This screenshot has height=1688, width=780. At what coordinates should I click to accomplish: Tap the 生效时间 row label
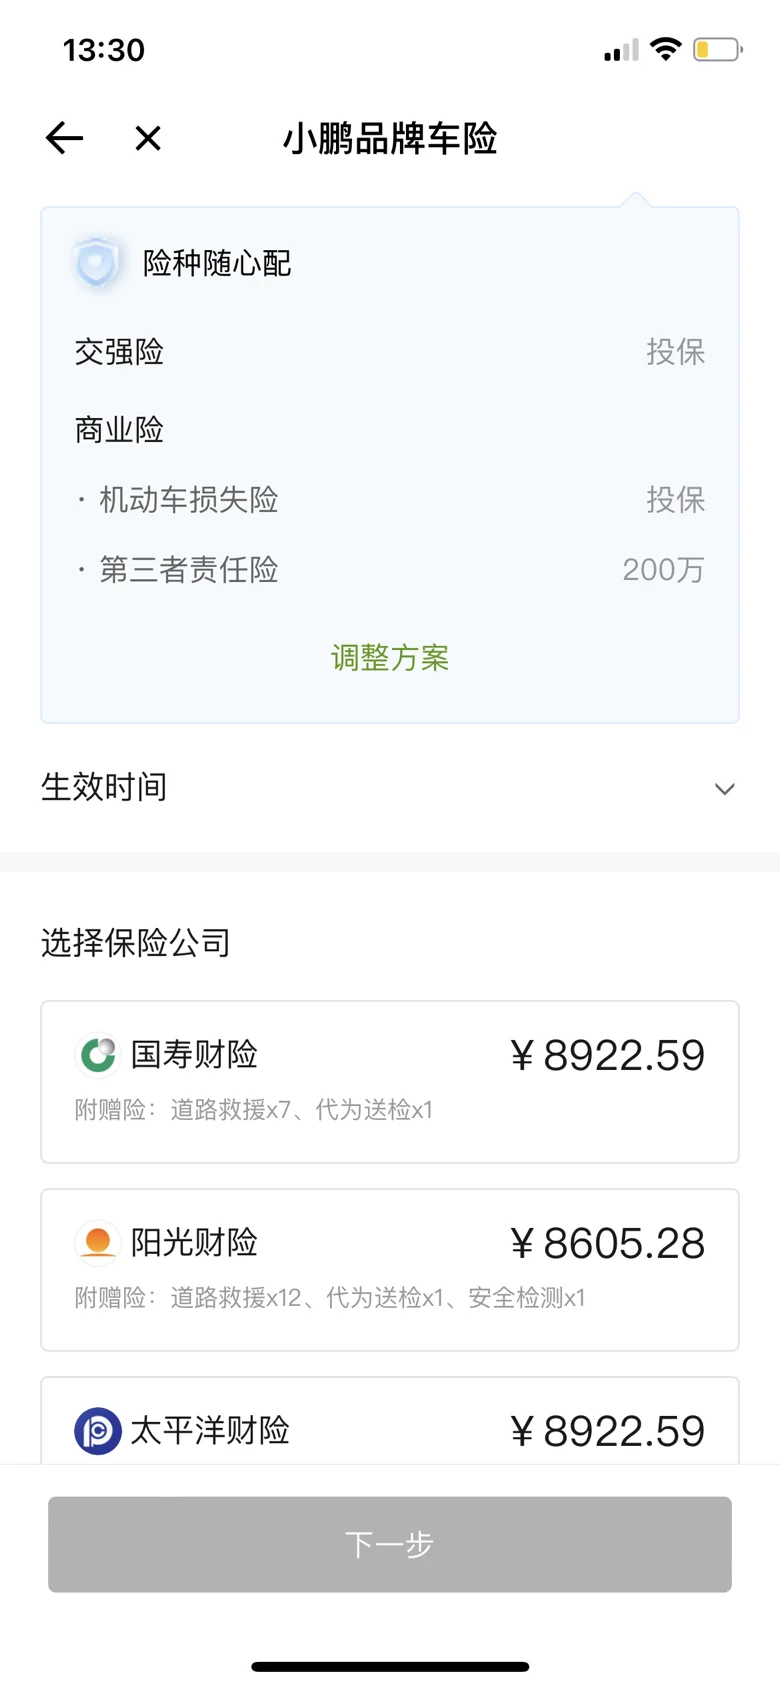point(104,788)
